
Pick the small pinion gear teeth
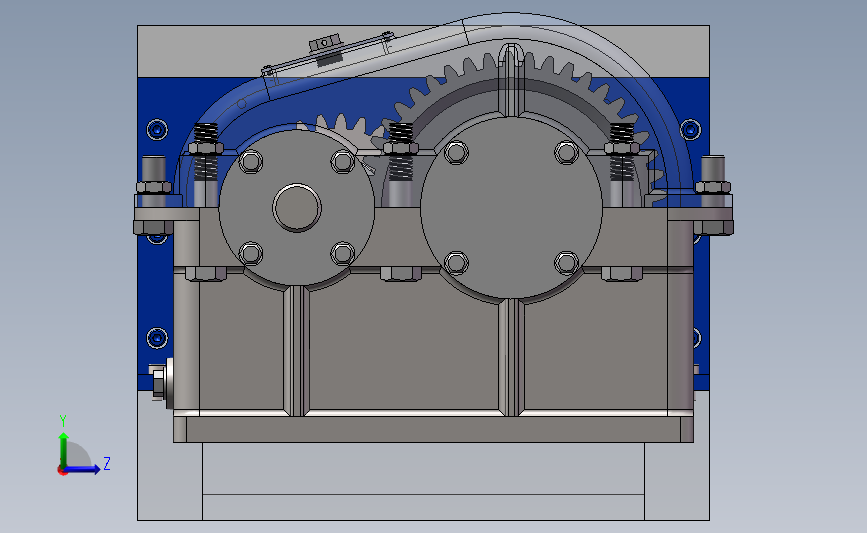(x=343, y=128)
